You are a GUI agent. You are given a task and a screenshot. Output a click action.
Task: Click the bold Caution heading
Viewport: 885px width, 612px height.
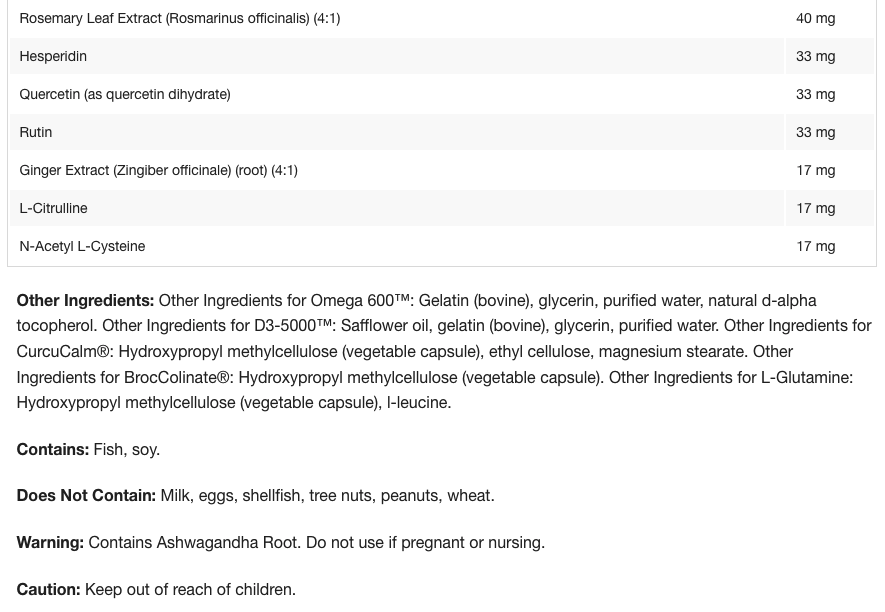pos(48,589)
